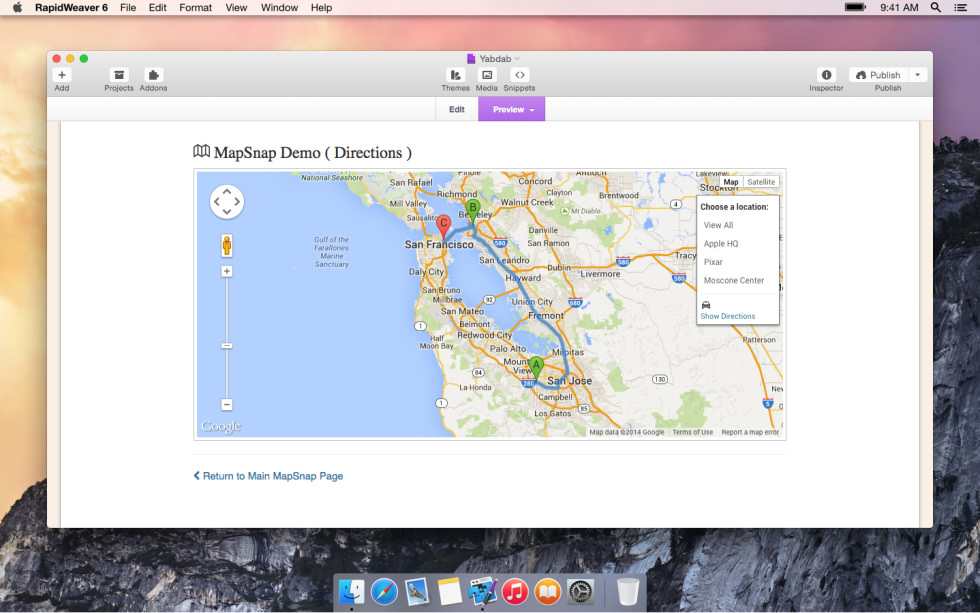The width and height of the screenshot is (980, 613).
Task: Select the Preview tab
Action: (511, 109)
